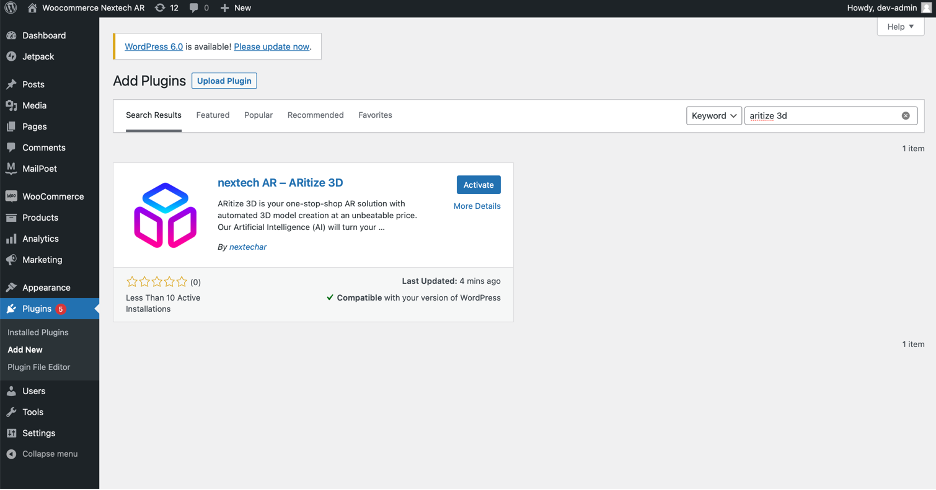Screen dimensions: 936x490
Task: Open the nextech AR – ARitize 3D title link
Action: click(280, 183)
